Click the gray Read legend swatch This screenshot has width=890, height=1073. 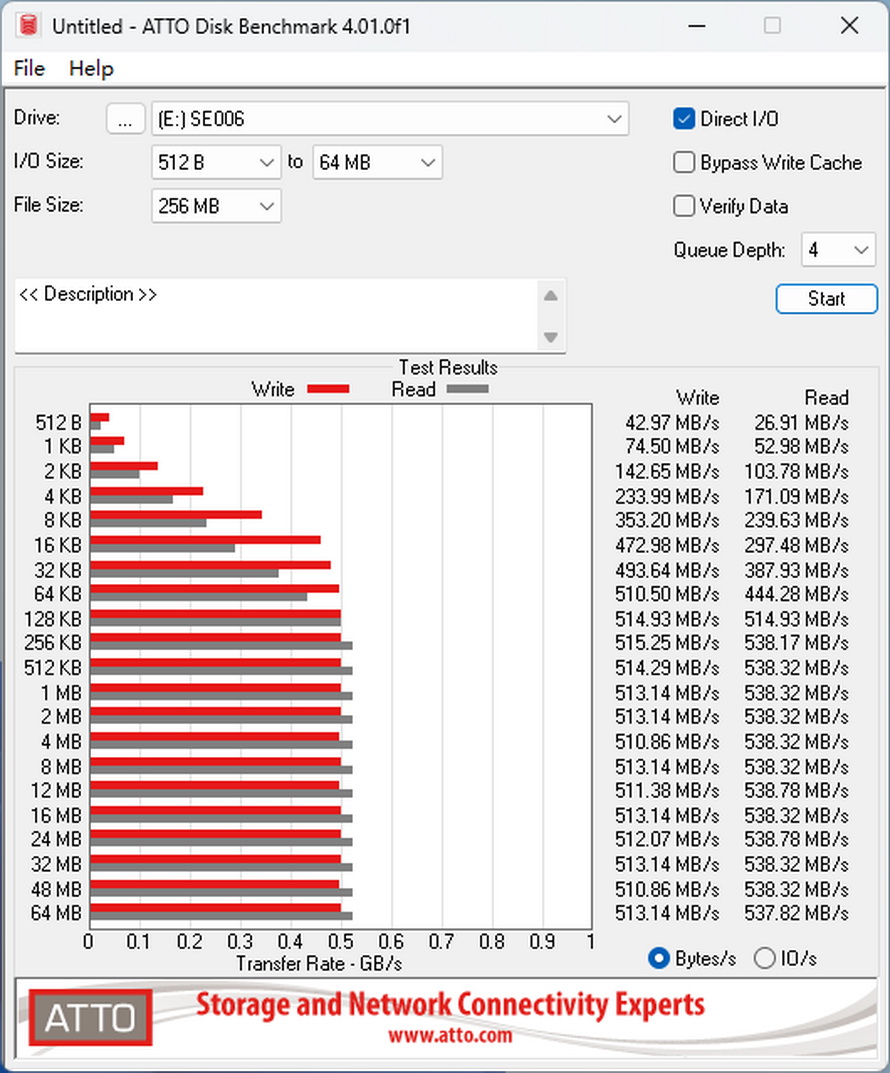[466, 389]
